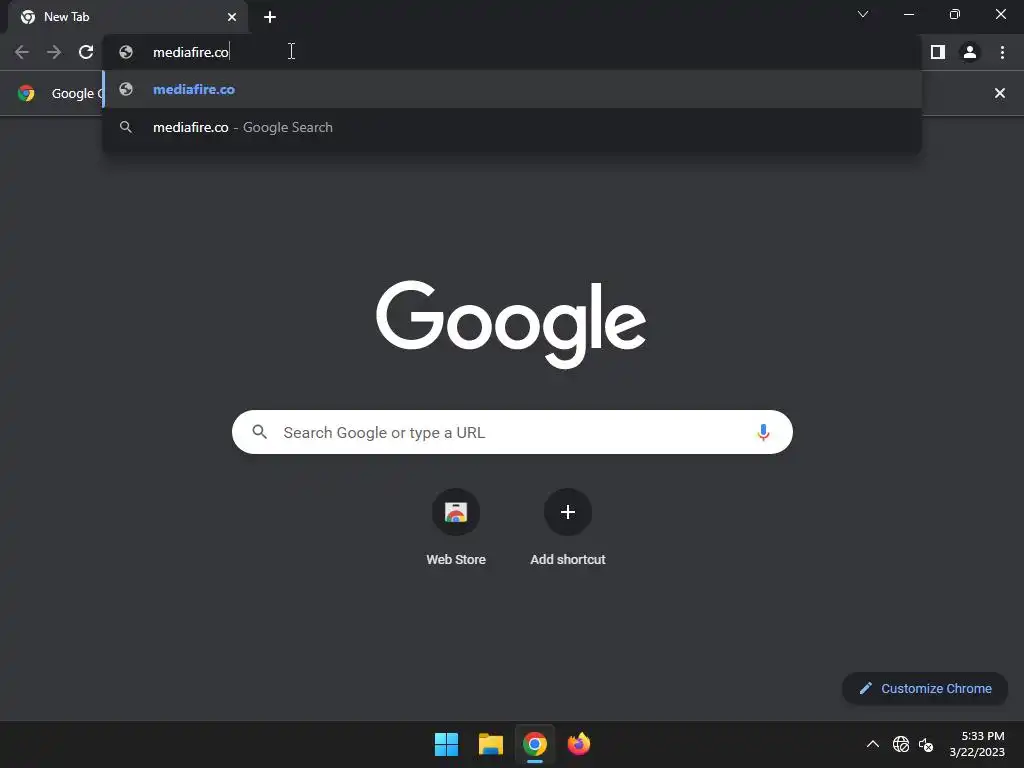The height and width of the screenshot is (768, 1024).
Task: Go forward using the forward arrow
Action: point(54,52)
